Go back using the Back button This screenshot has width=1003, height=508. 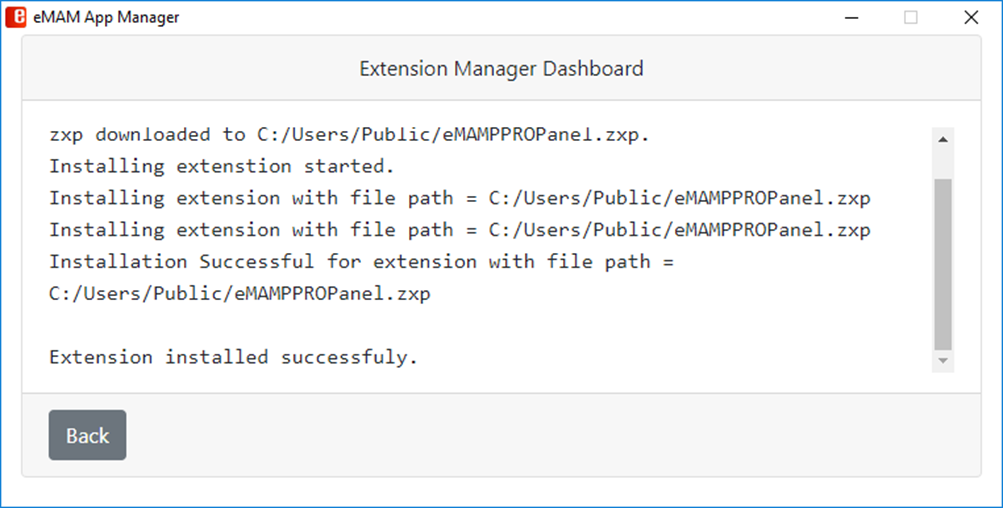point(88,435)
